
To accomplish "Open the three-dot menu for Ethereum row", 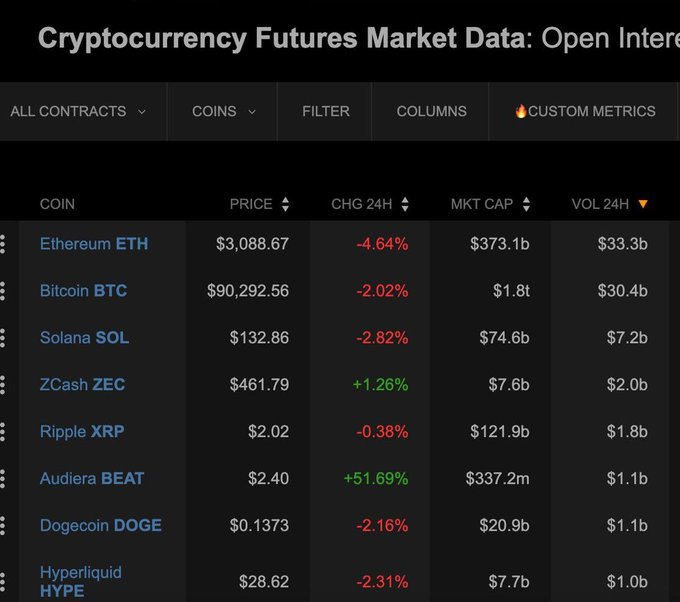I will (3, 244).
